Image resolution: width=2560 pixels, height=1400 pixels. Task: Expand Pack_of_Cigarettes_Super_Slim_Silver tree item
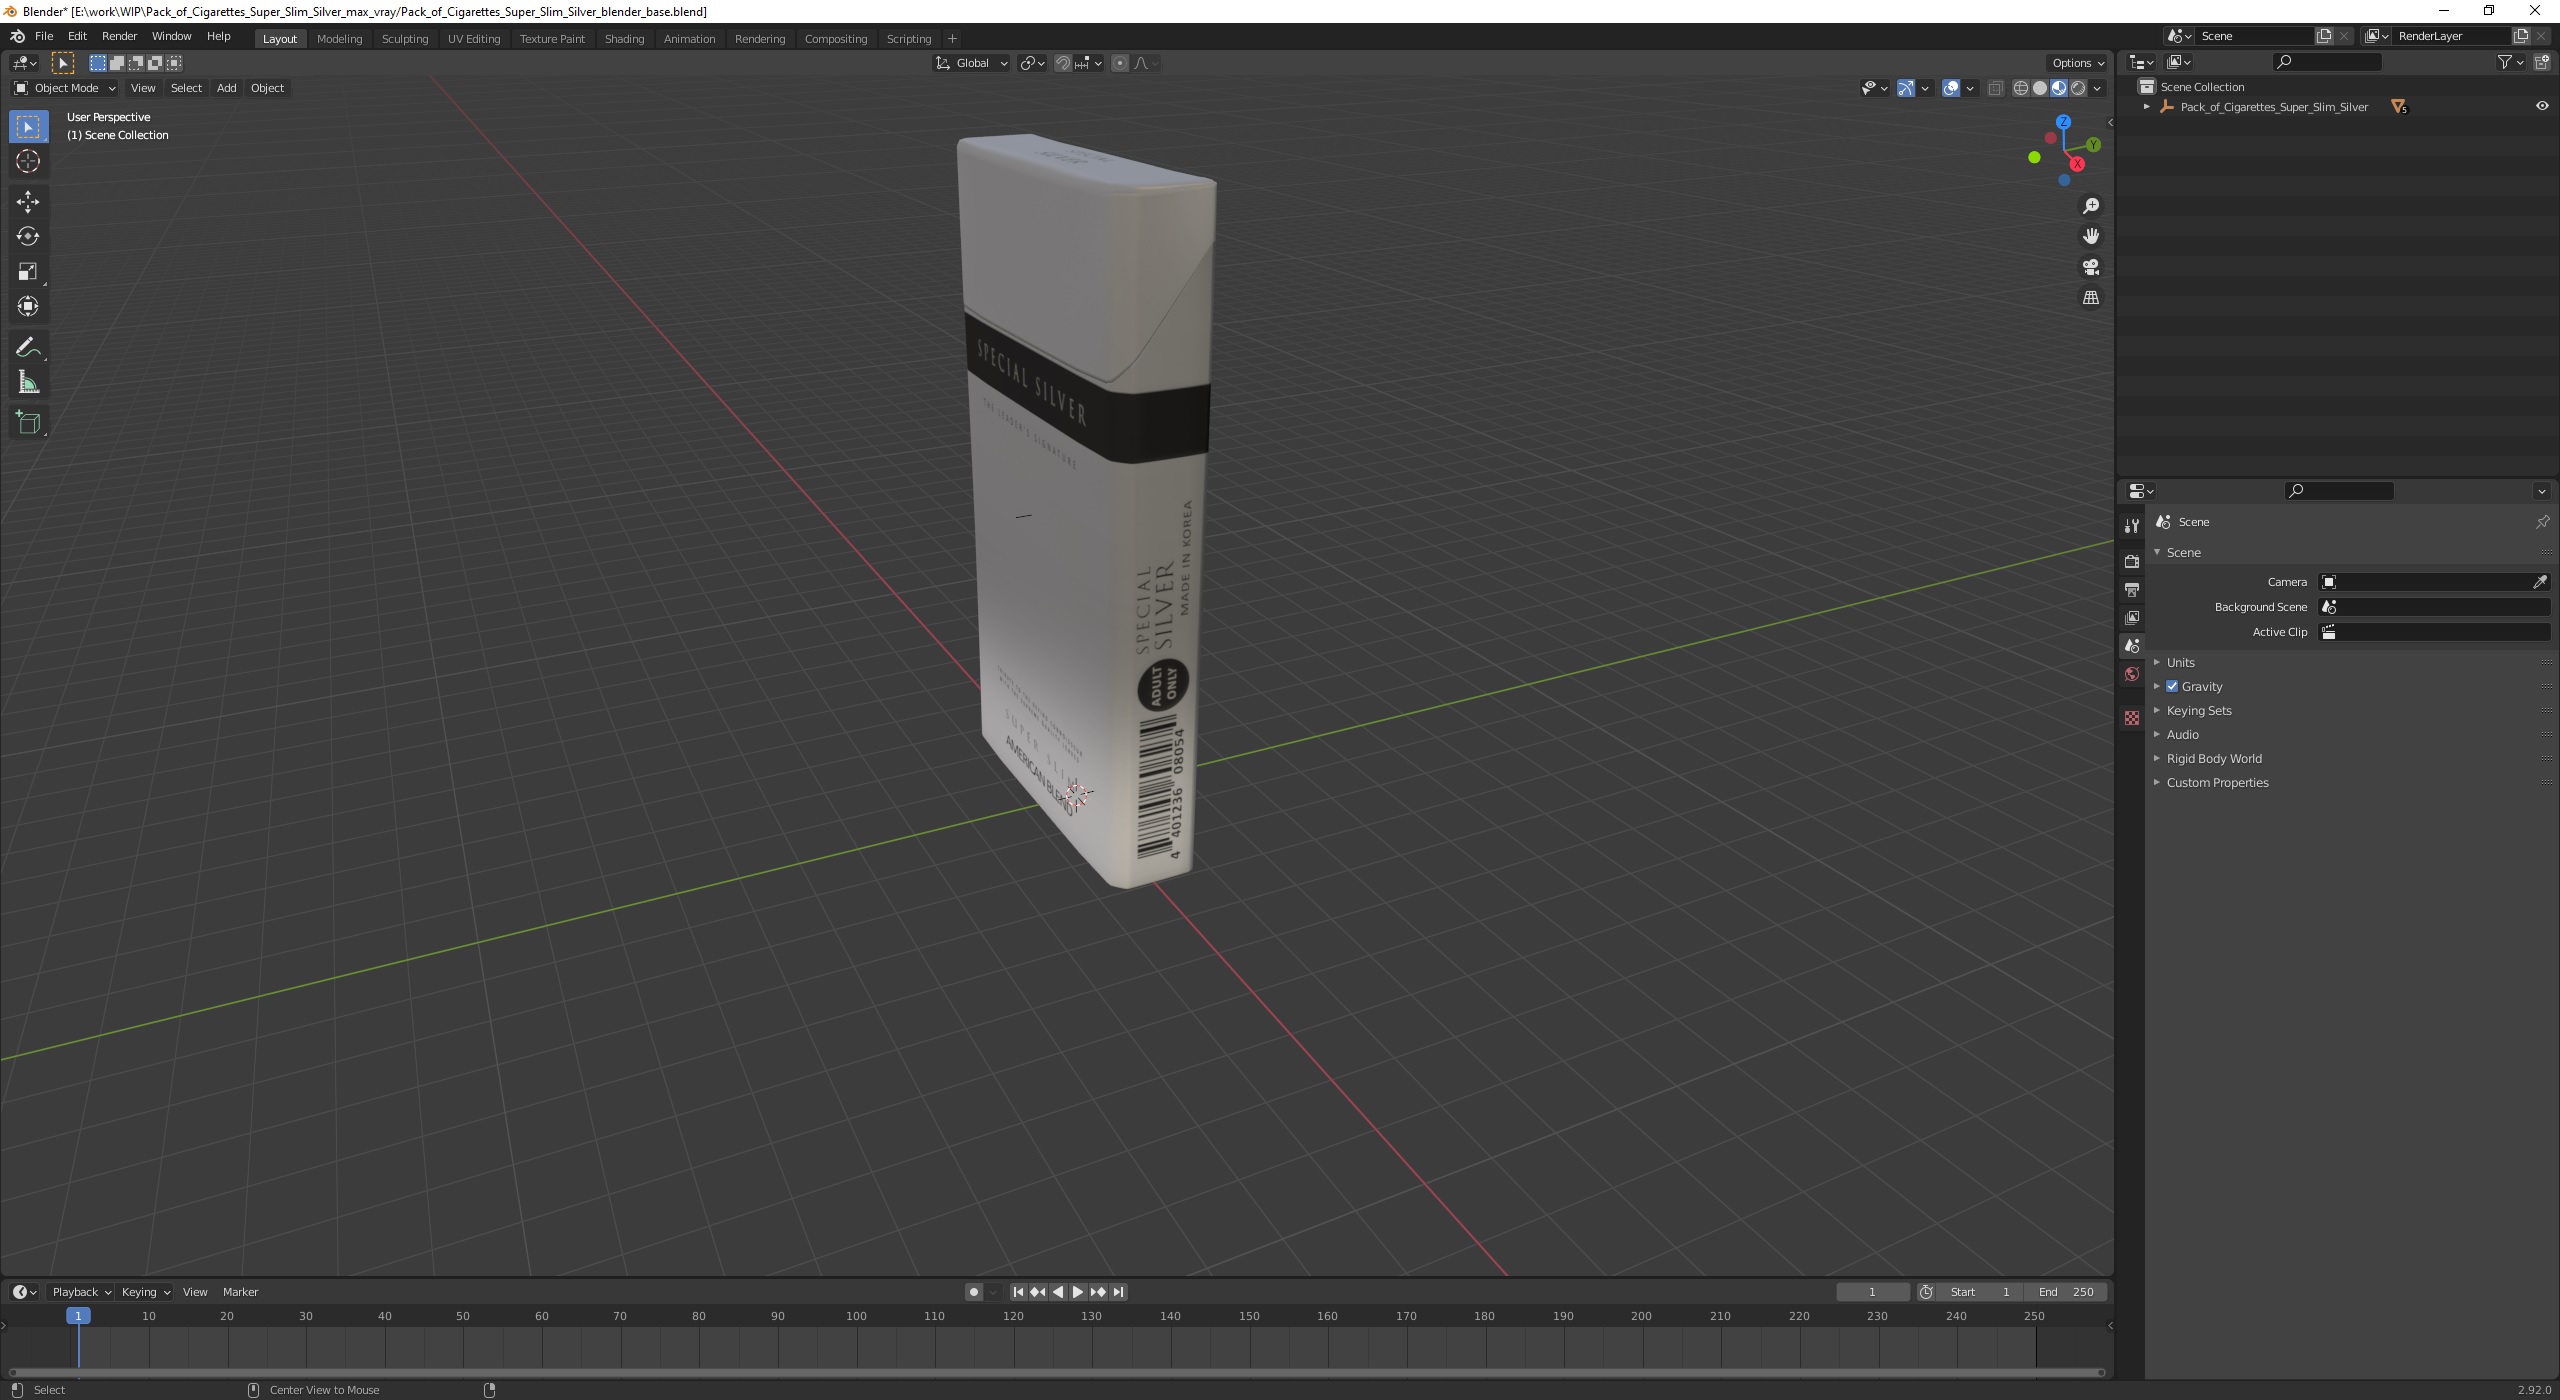pyautogui.click(x=2147, y=107)
